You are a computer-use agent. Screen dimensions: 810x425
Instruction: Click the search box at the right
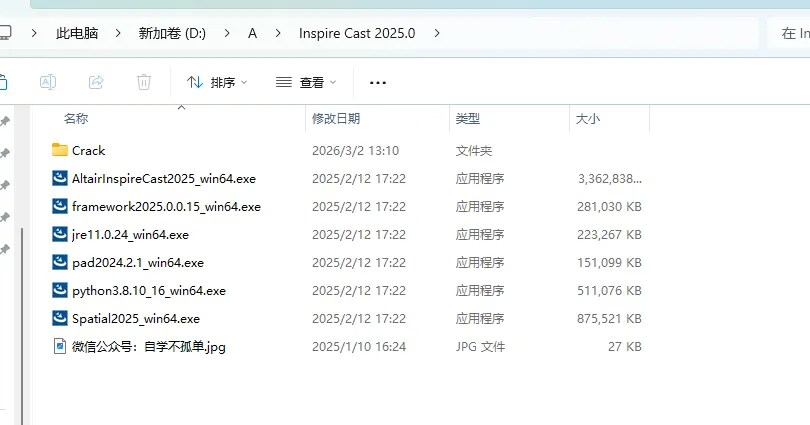(789, 33)
